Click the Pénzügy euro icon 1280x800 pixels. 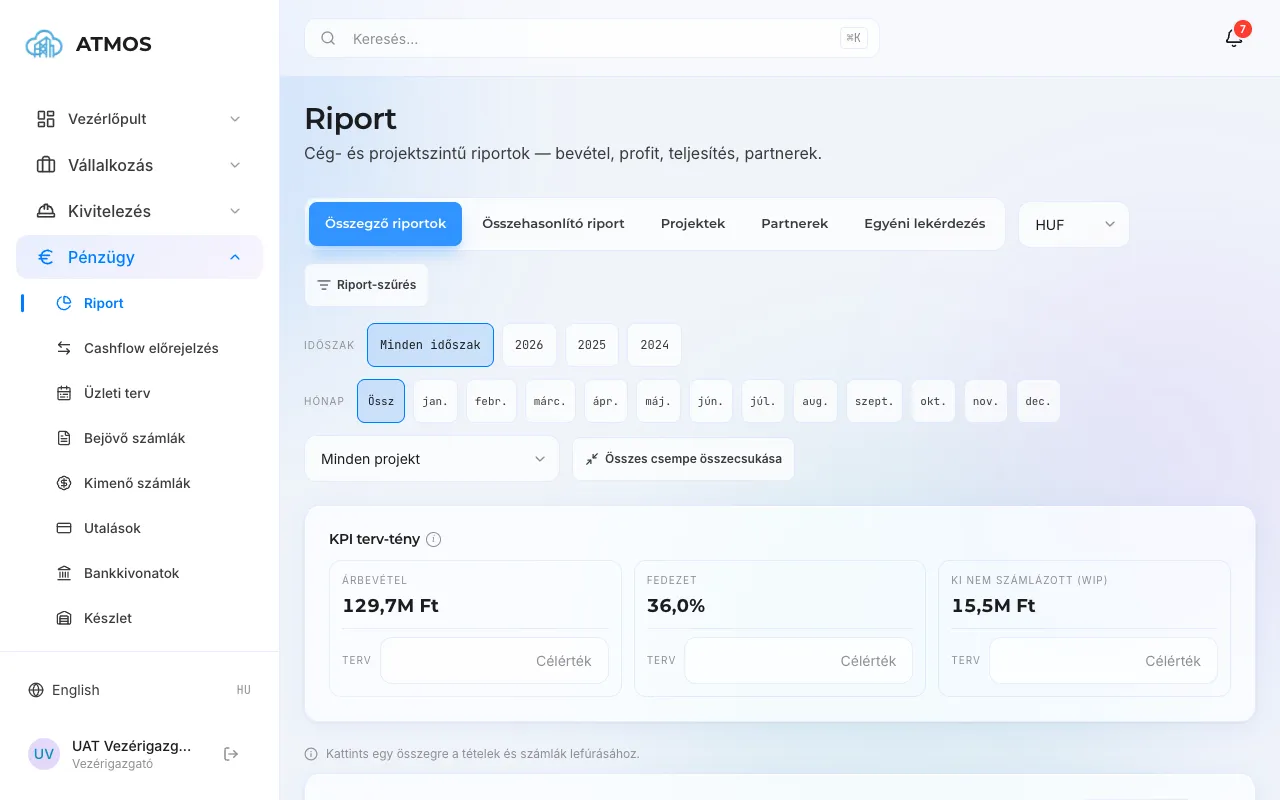(46, 257)
